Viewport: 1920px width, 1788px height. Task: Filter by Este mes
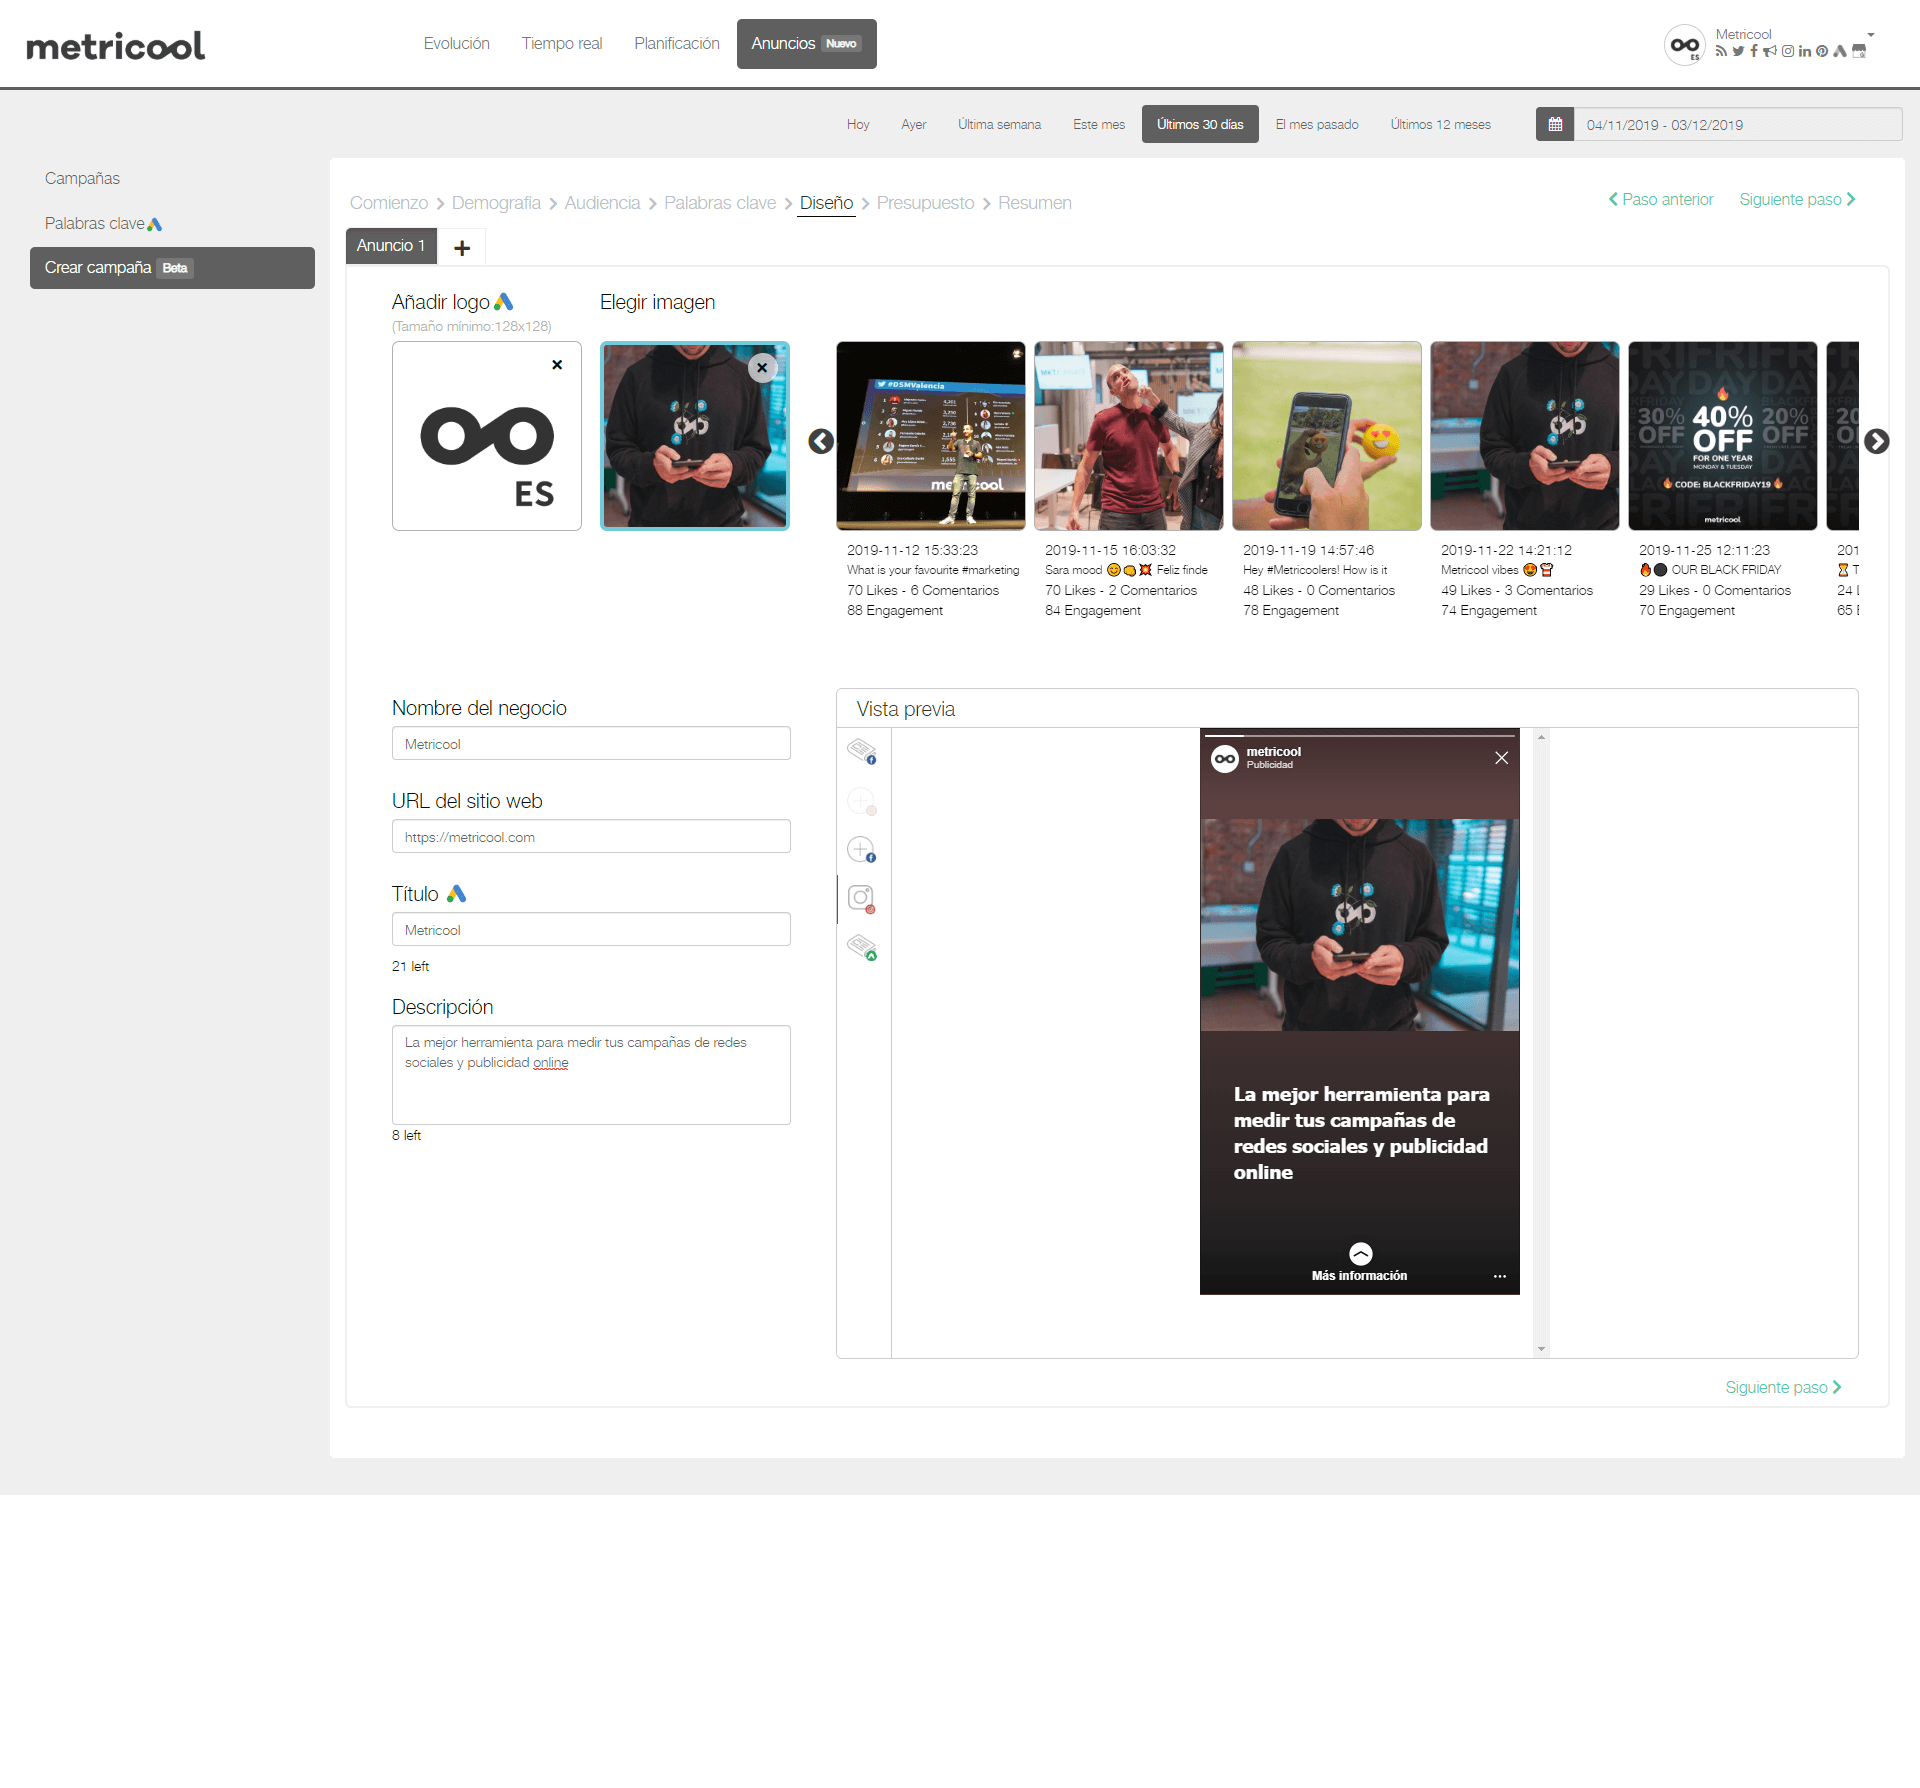1099,125
